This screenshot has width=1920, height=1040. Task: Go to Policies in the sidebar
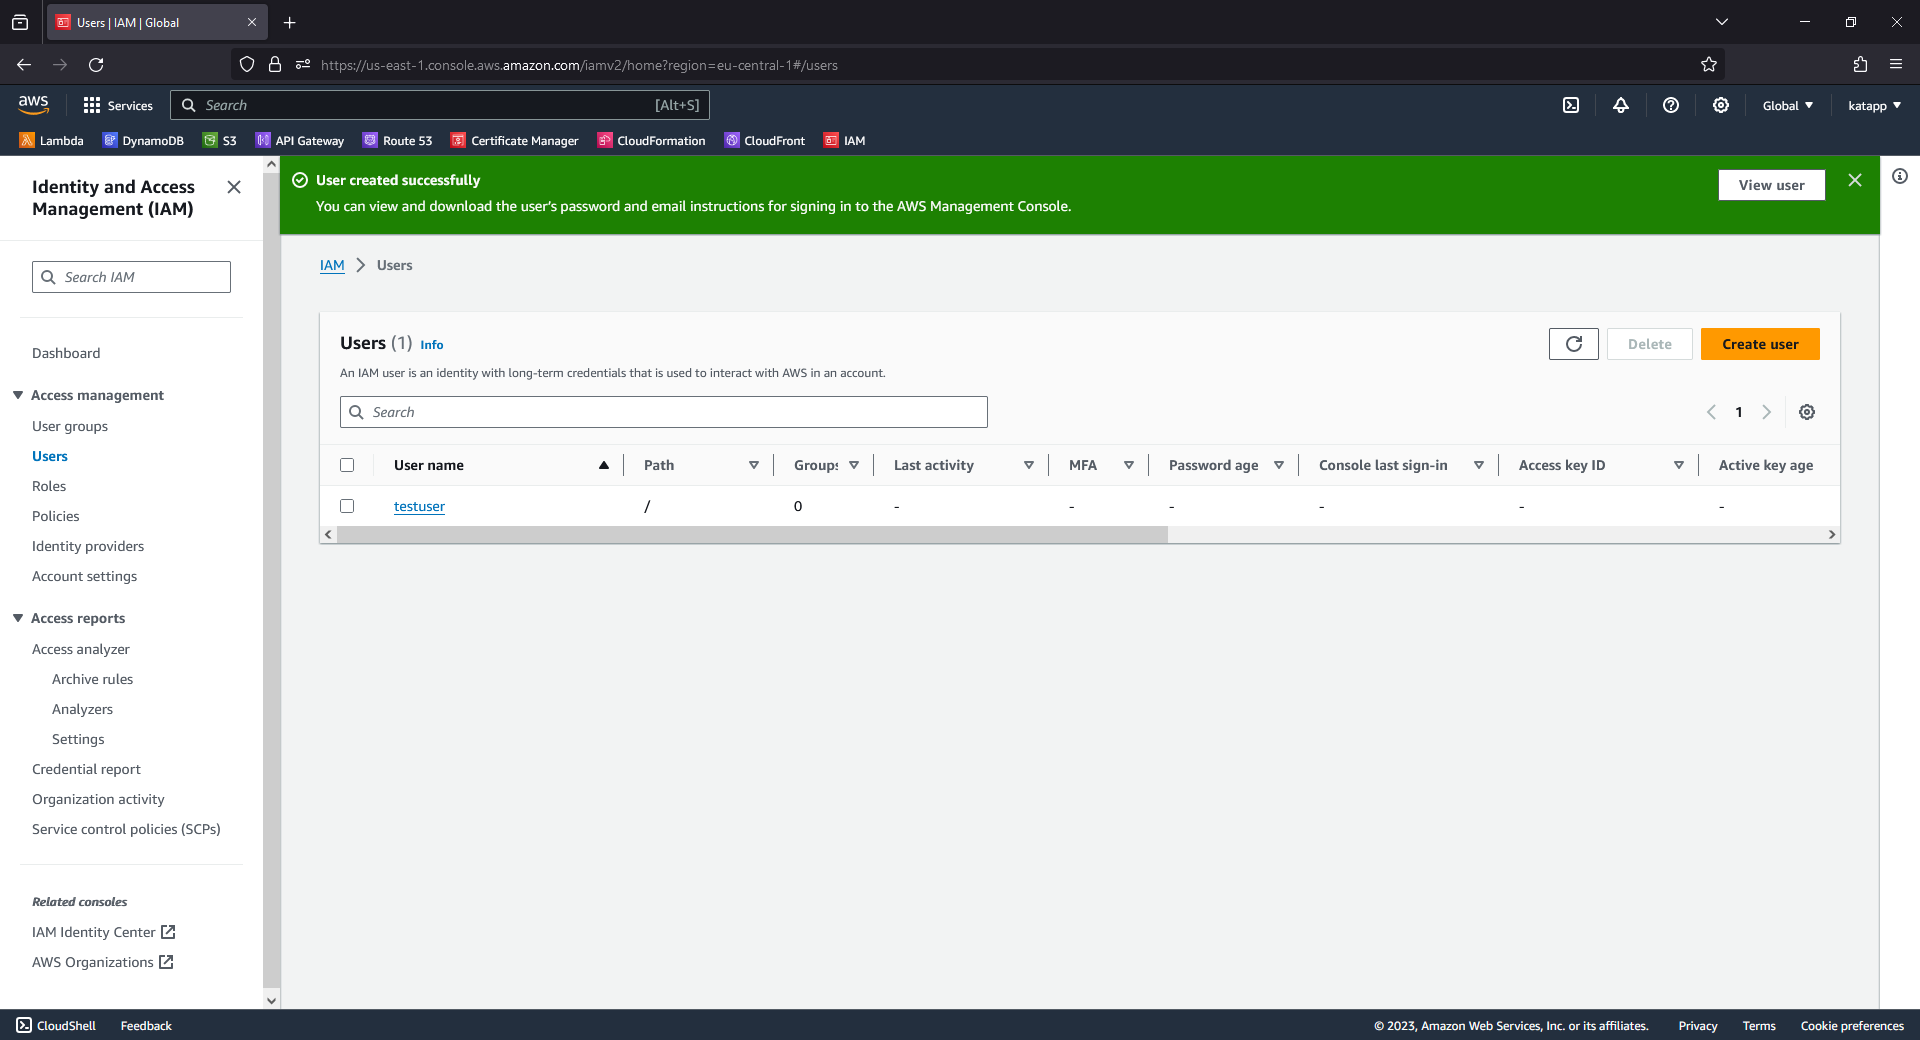click(x=56, y=516)
